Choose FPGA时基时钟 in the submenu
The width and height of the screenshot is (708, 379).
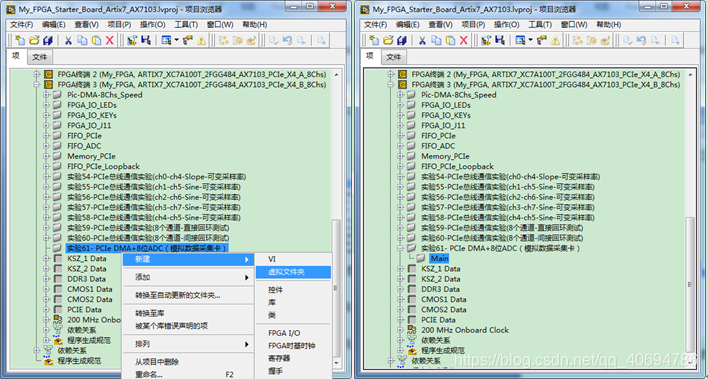(293, 346)
